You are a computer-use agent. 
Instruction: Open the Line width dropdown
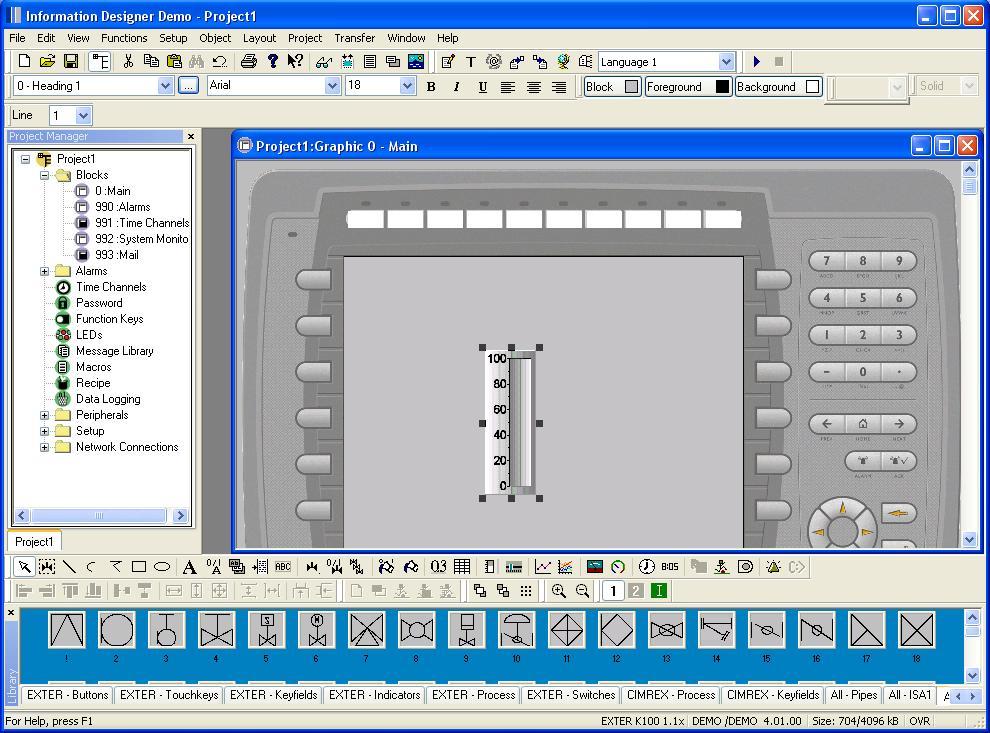pyautogui.click(x=83, y=115)
